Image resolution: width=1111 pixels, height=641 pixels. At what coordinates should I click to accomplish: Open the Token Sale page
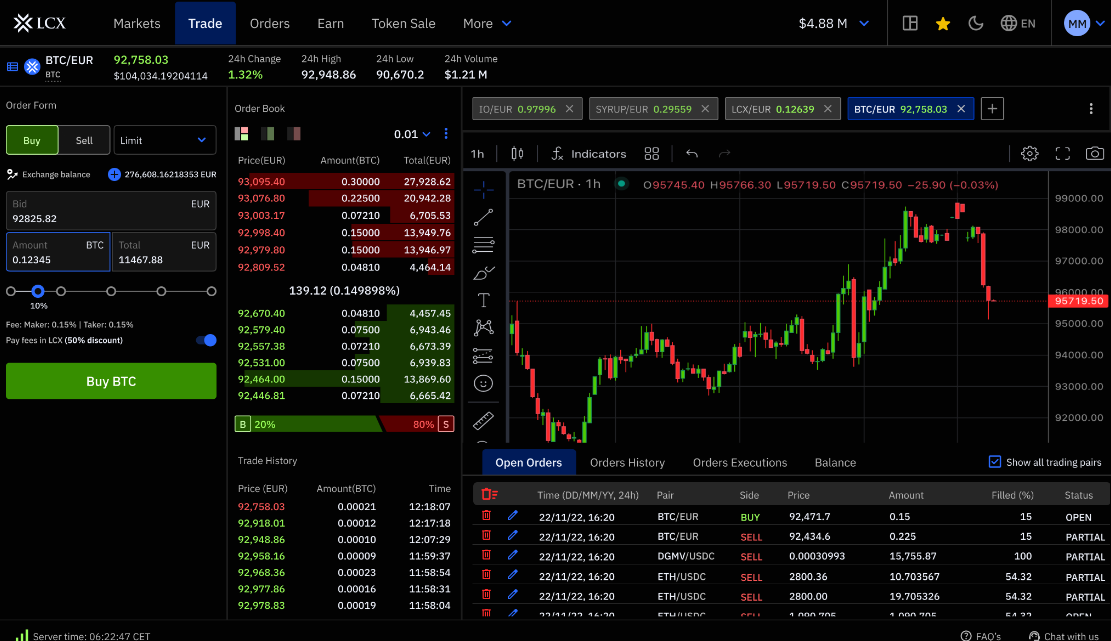[403, 23]
